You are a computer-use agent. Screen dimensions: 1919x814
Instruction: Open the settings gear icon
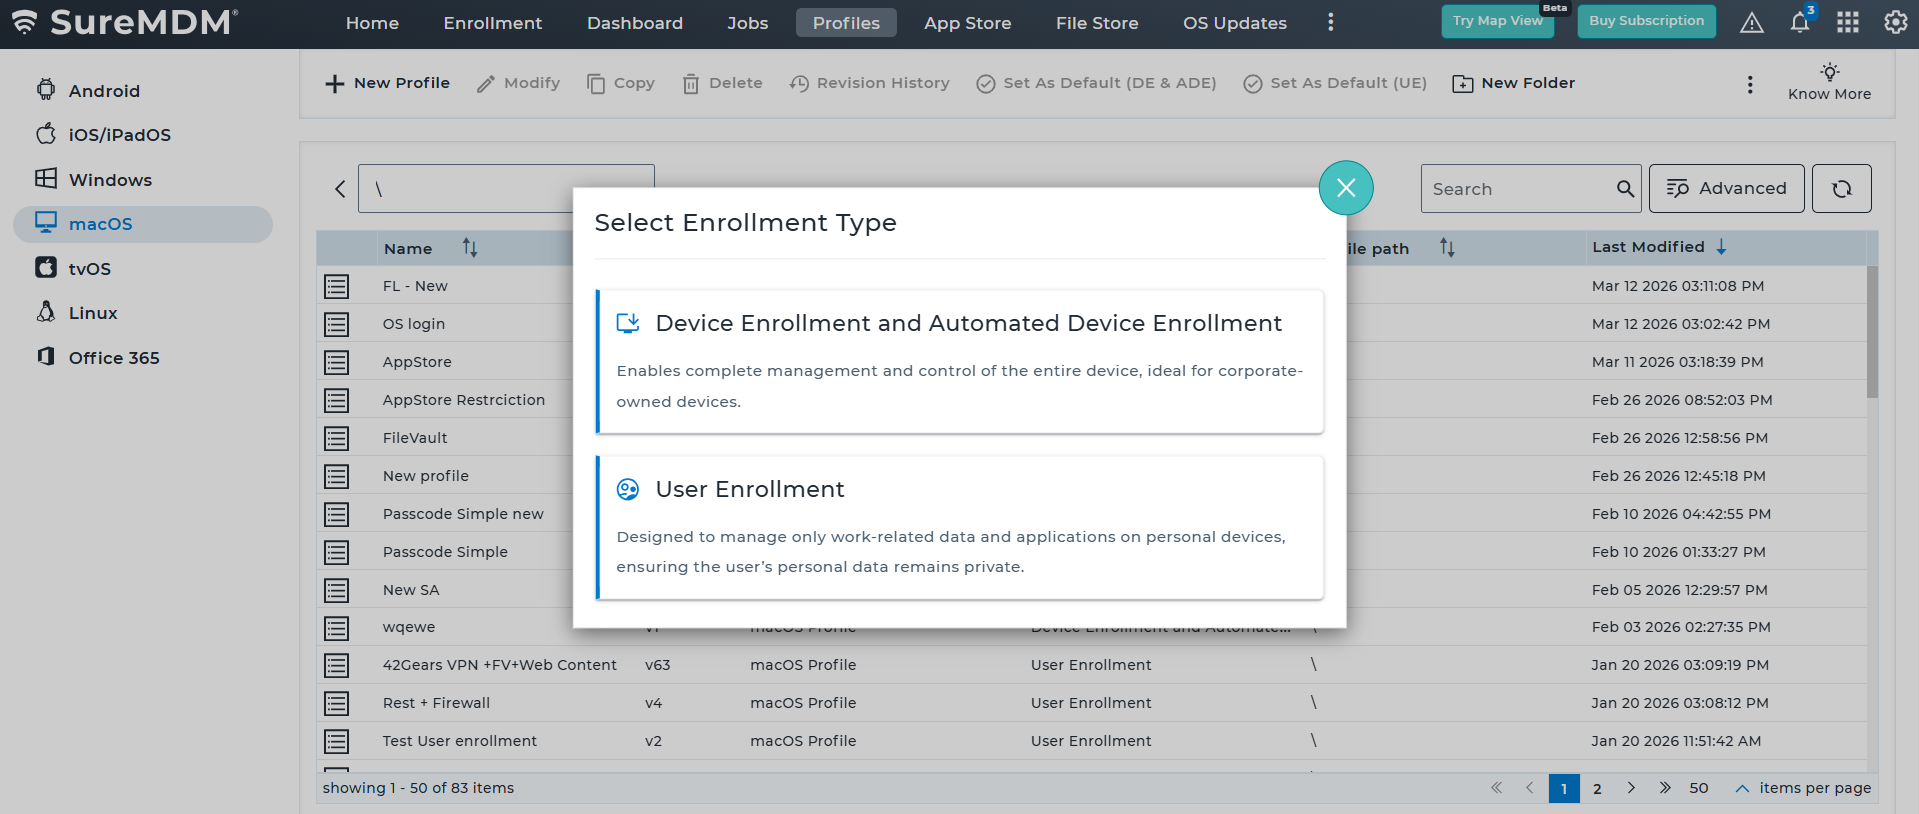point(1895,23)
